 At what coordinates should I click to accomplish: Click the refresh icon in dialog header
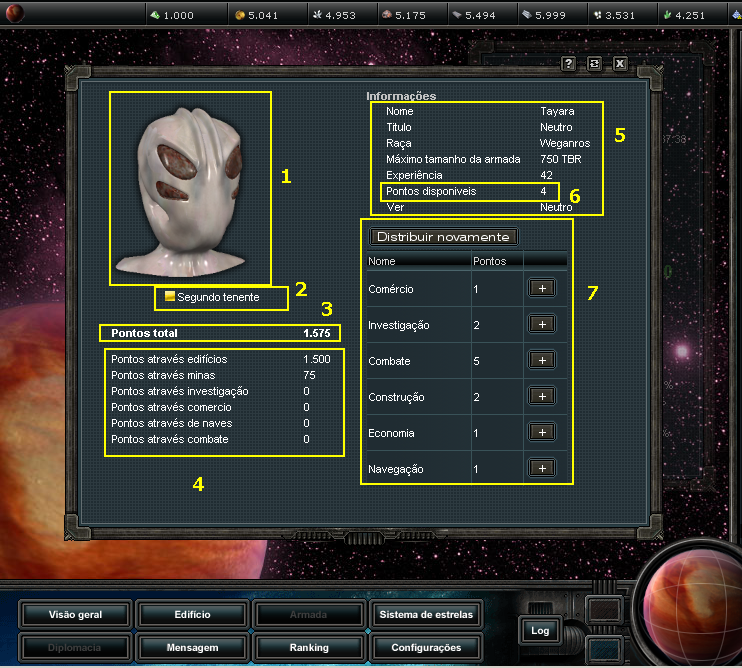tap(594, 63)
